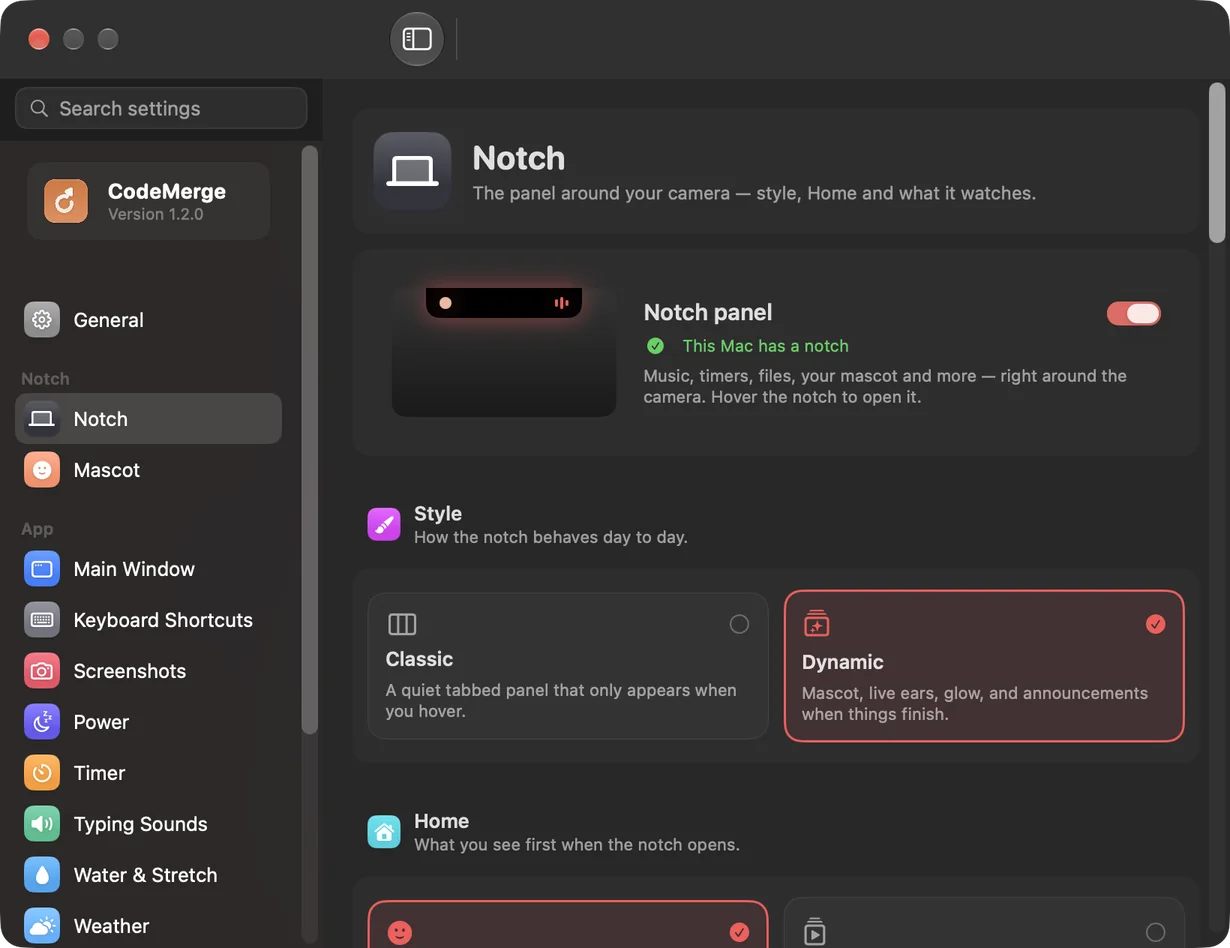The width and height of the screenshot is (1230, 948).
Task: Click the Dynamic sparkle stack icon
Action: (x=817, y=624)
